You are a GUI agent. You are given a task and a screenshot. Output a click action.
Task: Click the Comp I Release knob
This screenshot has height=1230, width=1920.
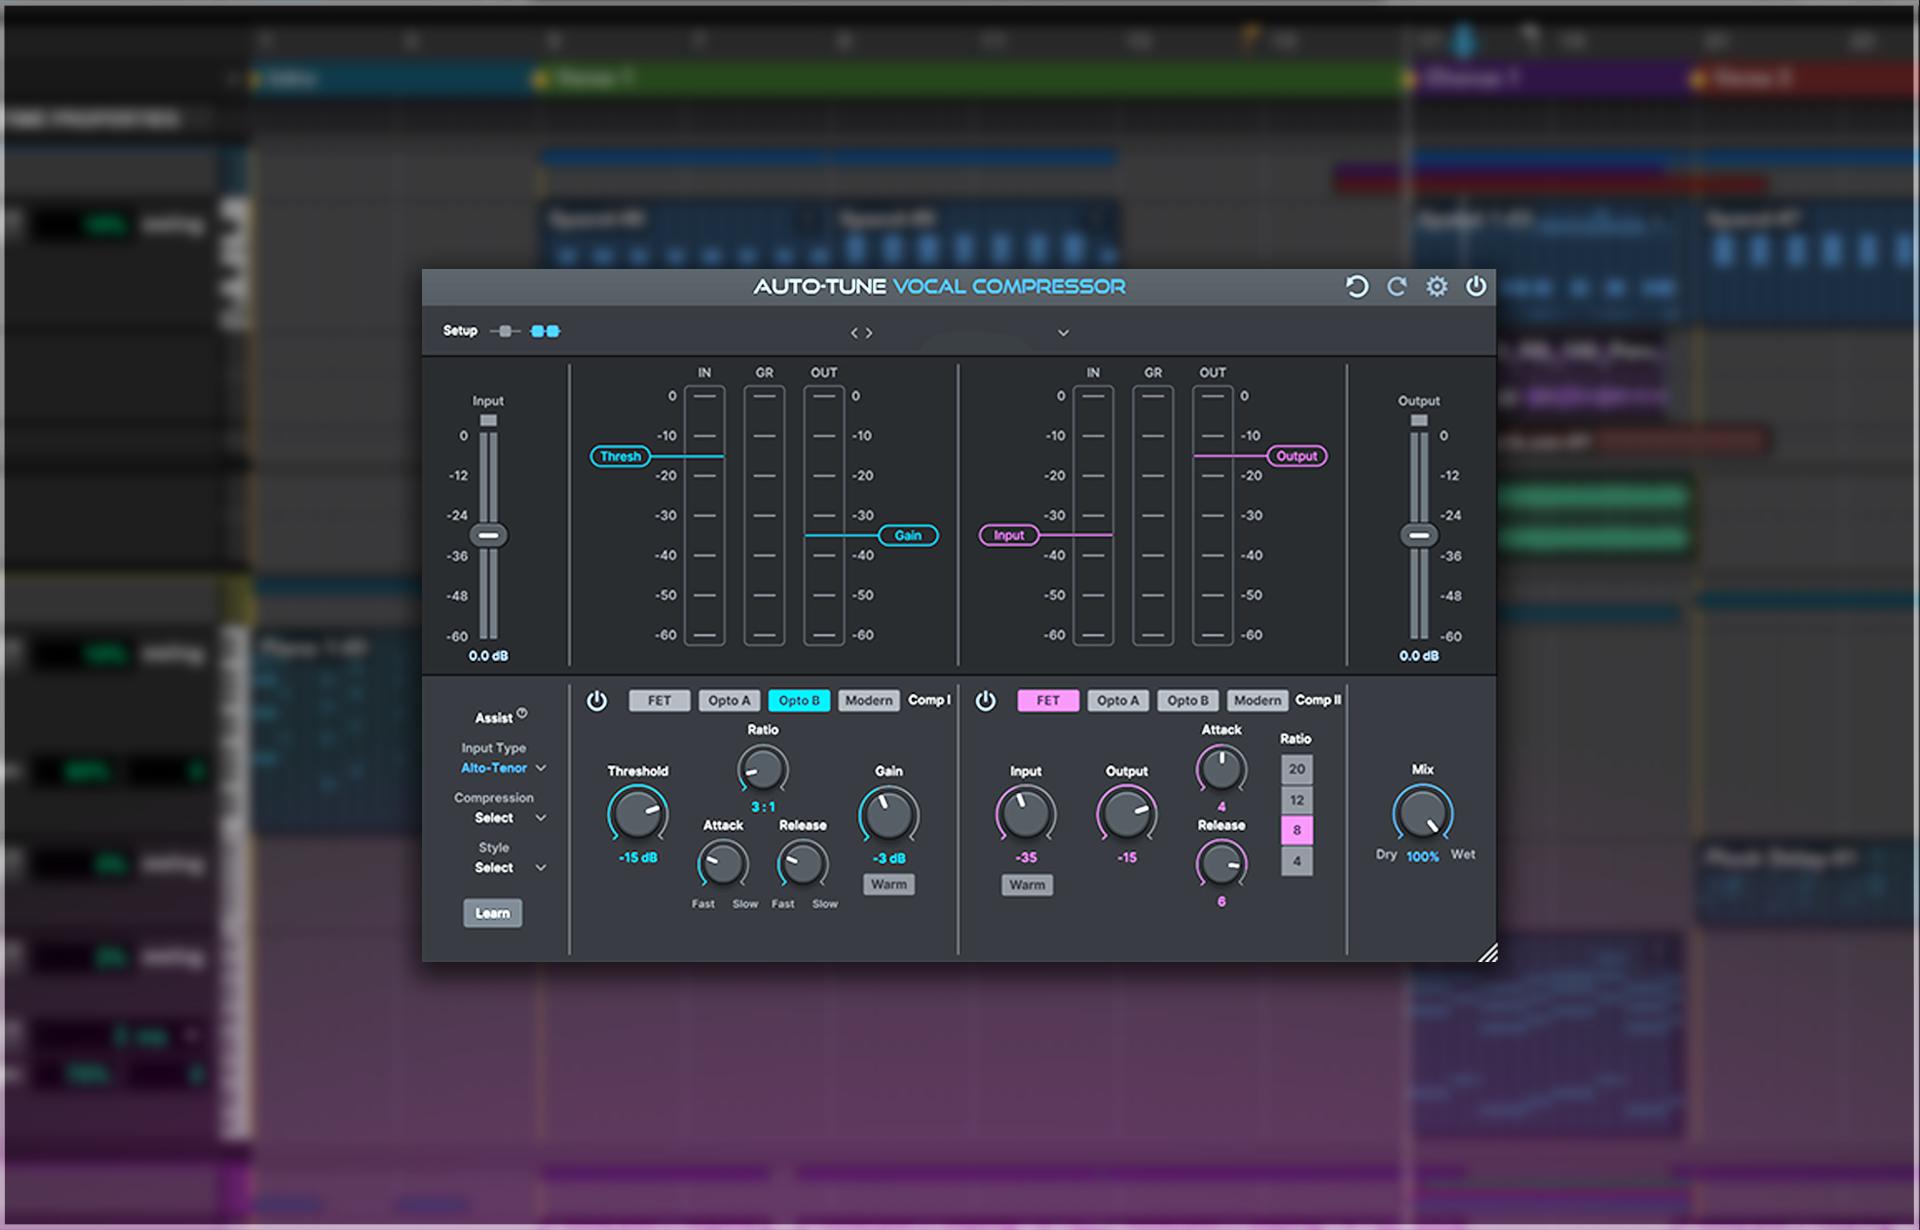pos(802,864)
